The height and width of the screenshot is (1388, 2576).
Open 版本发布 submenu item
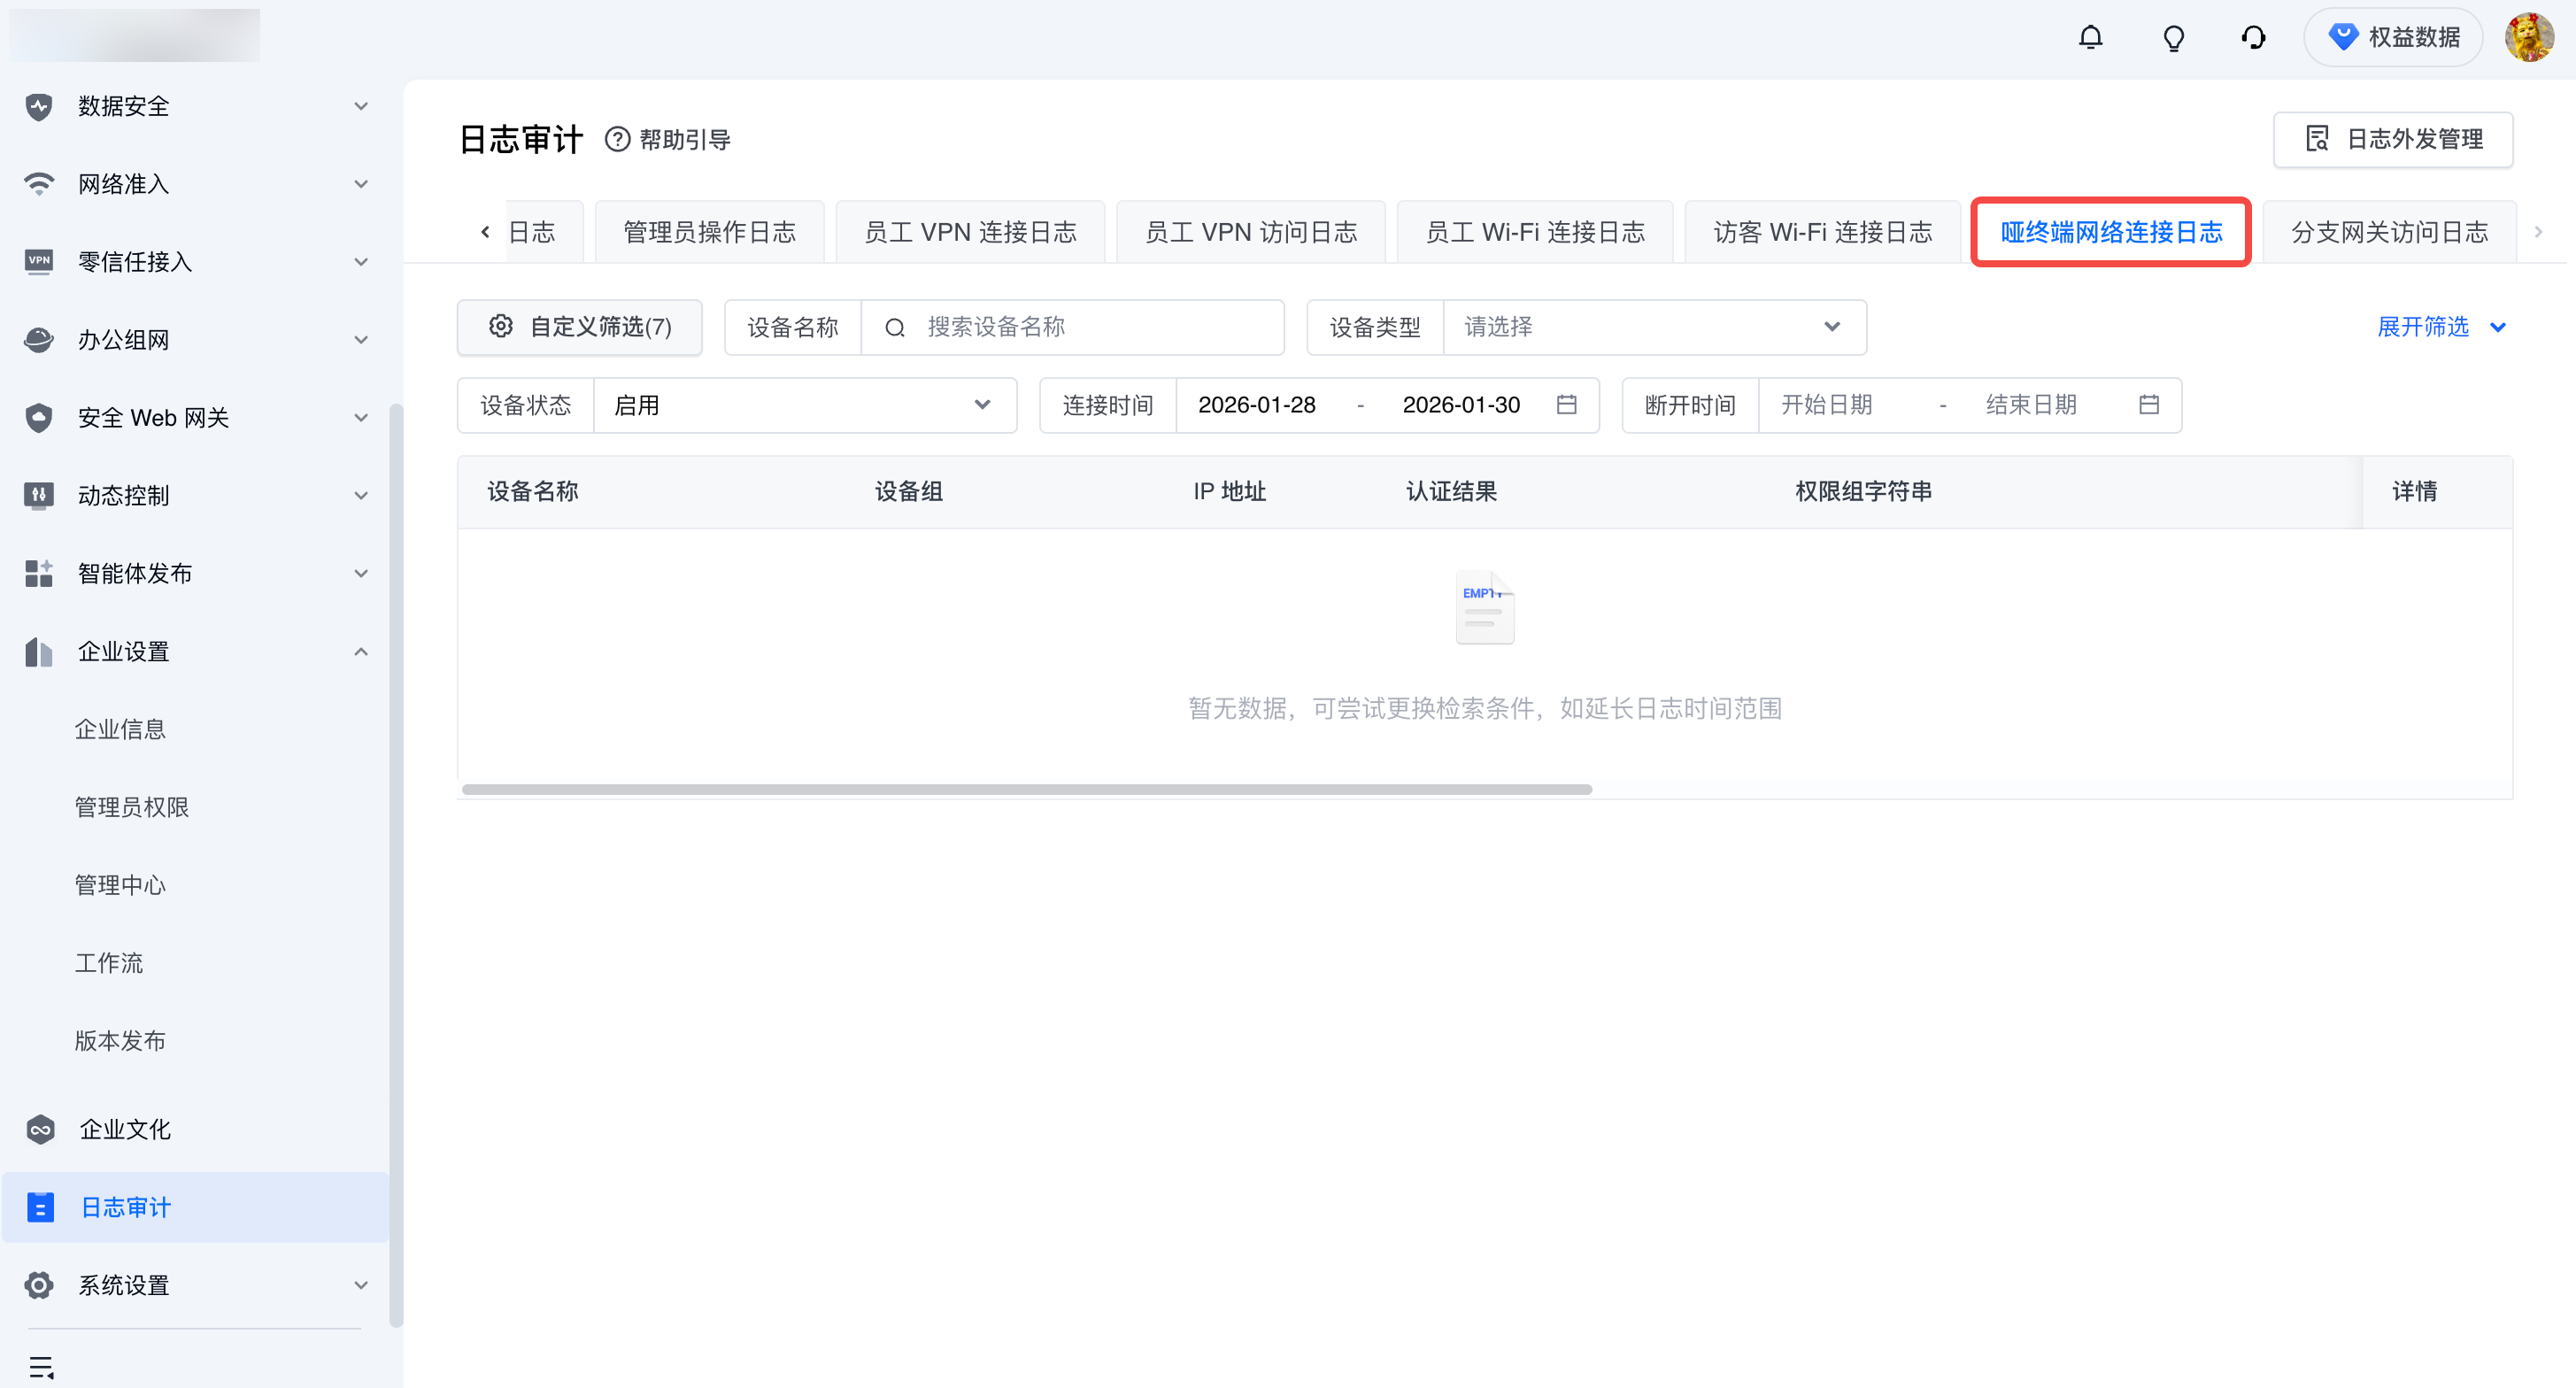click(120, 1041)
